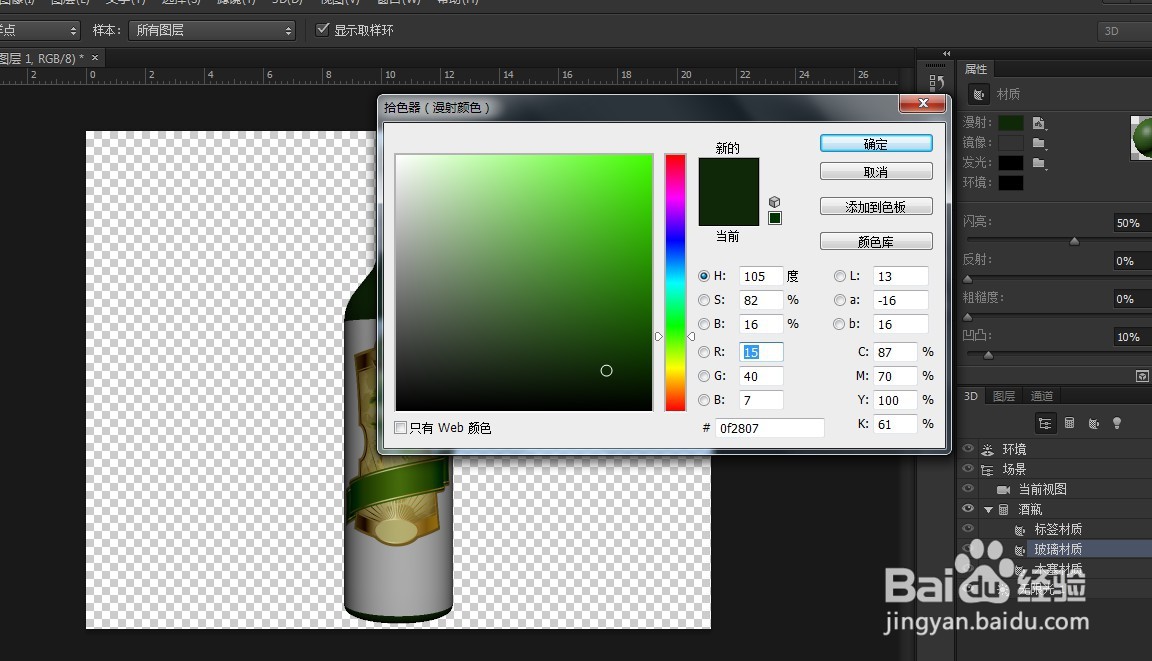1152x661 pixels.
Task: Click the H value field showing 105
Action: tap(760, 276)
